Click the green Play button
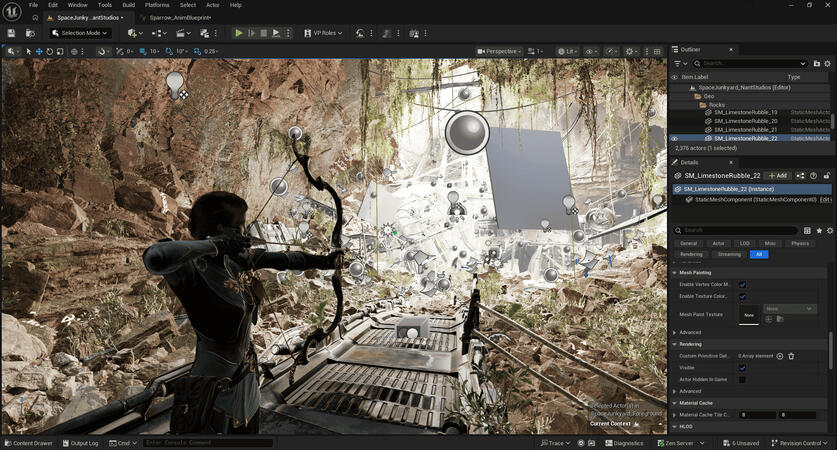 click(239, 33)
